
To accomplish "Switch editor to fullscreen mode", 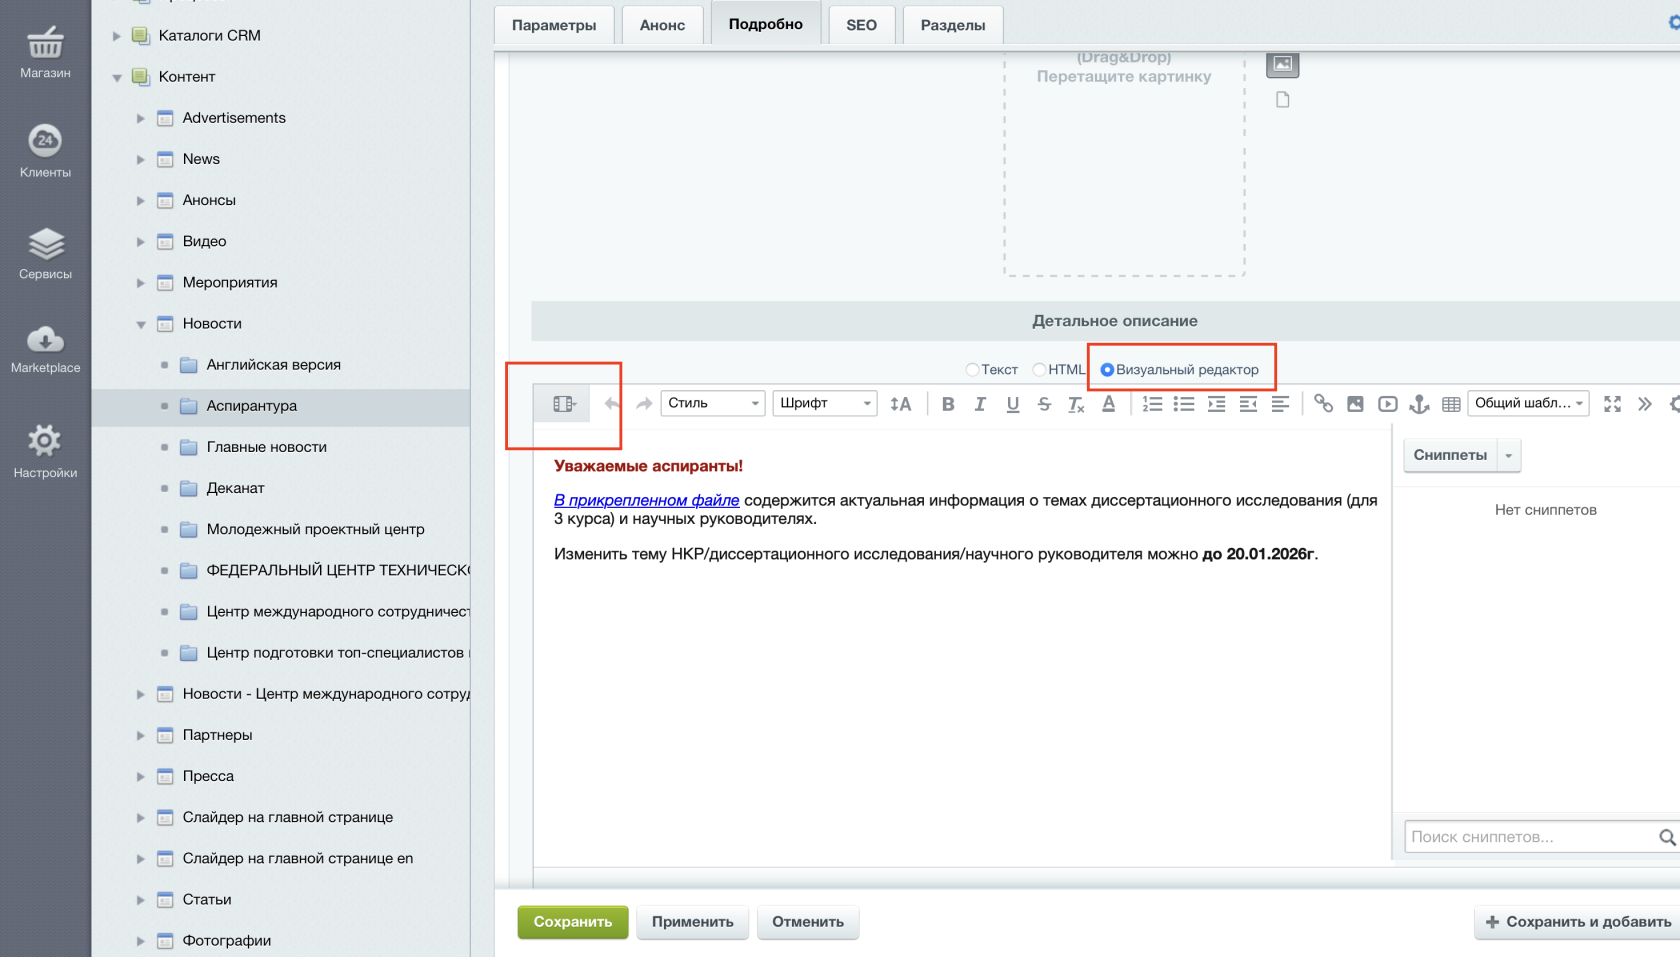I will tap(1612, 404).
